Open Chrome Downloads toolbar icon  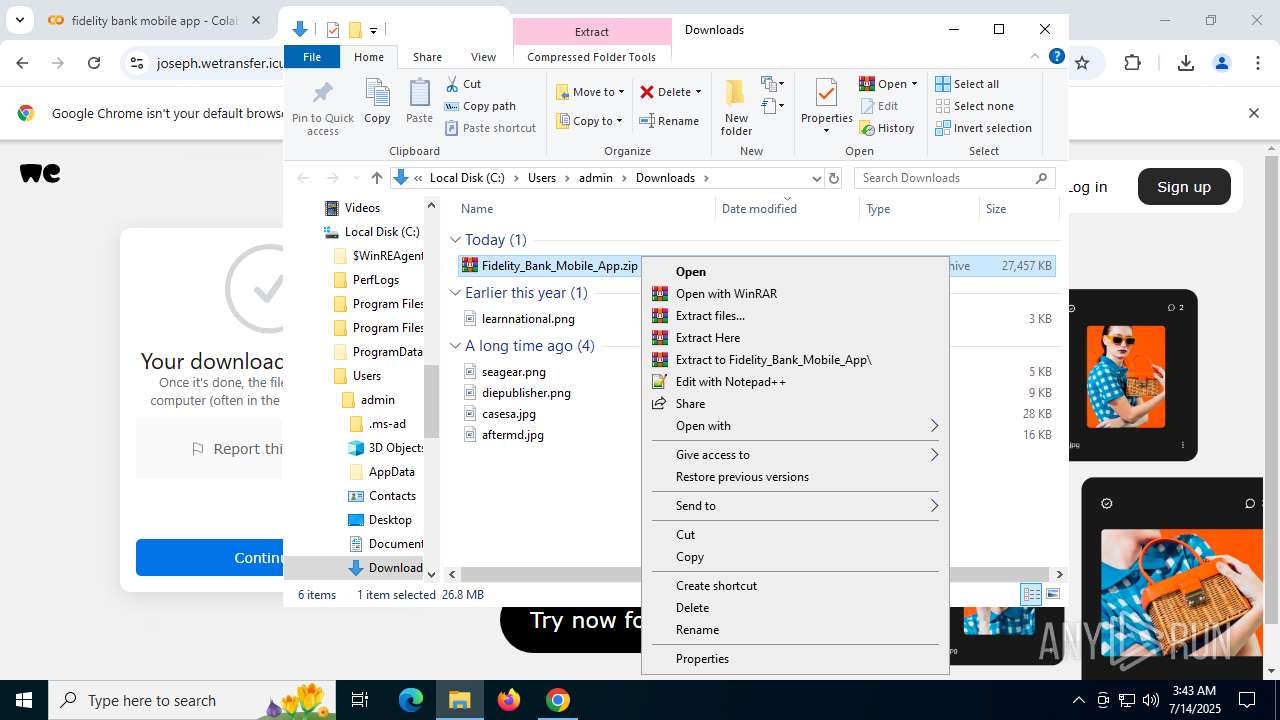pos(1186,63)
